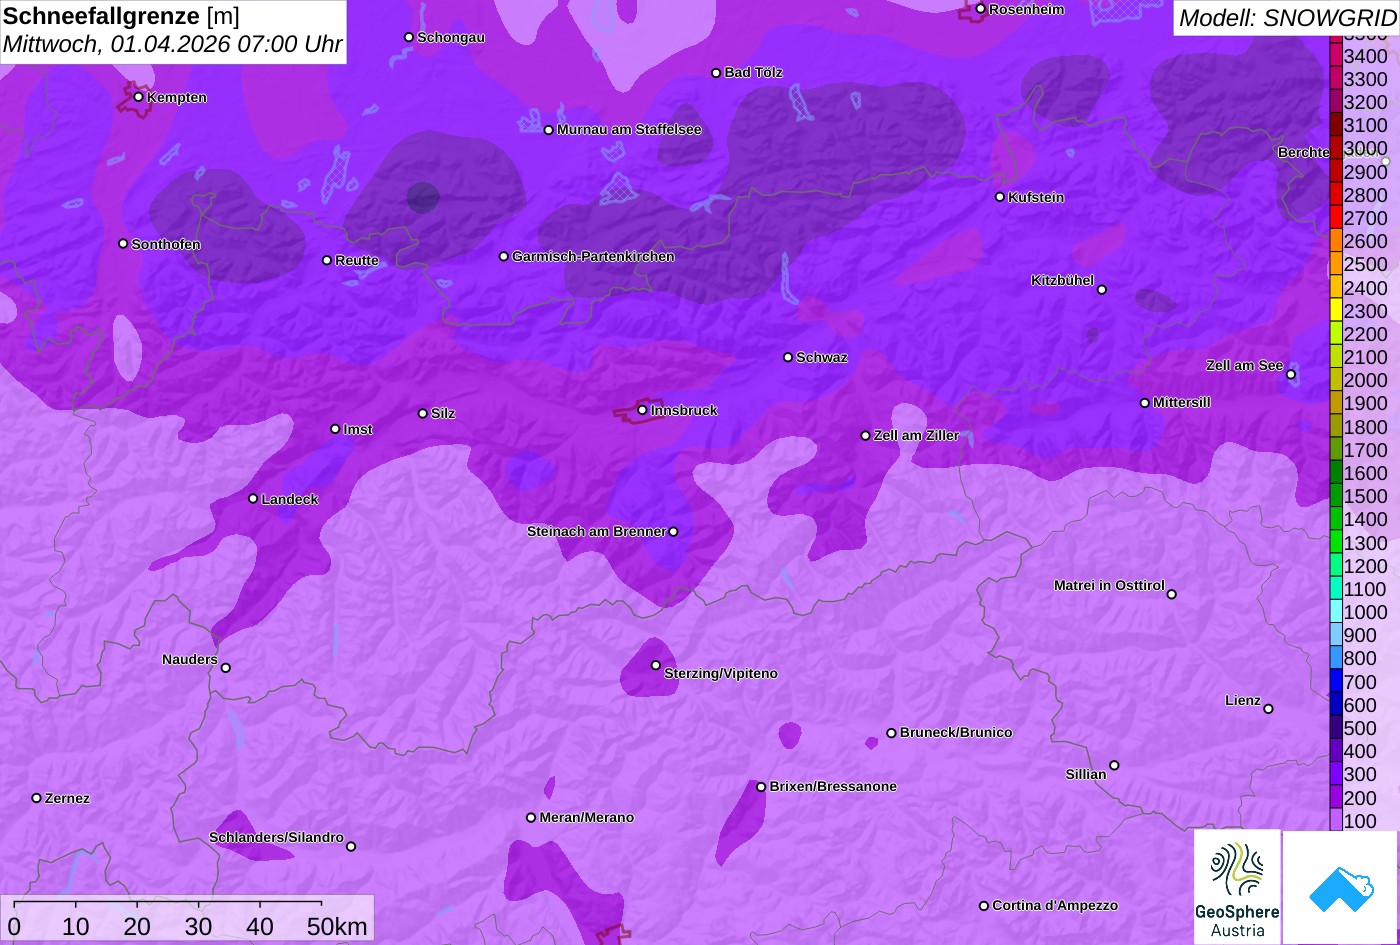Select the Lienz city marker
This screenshot has height=945, width=1400.
pos(1268,709)
